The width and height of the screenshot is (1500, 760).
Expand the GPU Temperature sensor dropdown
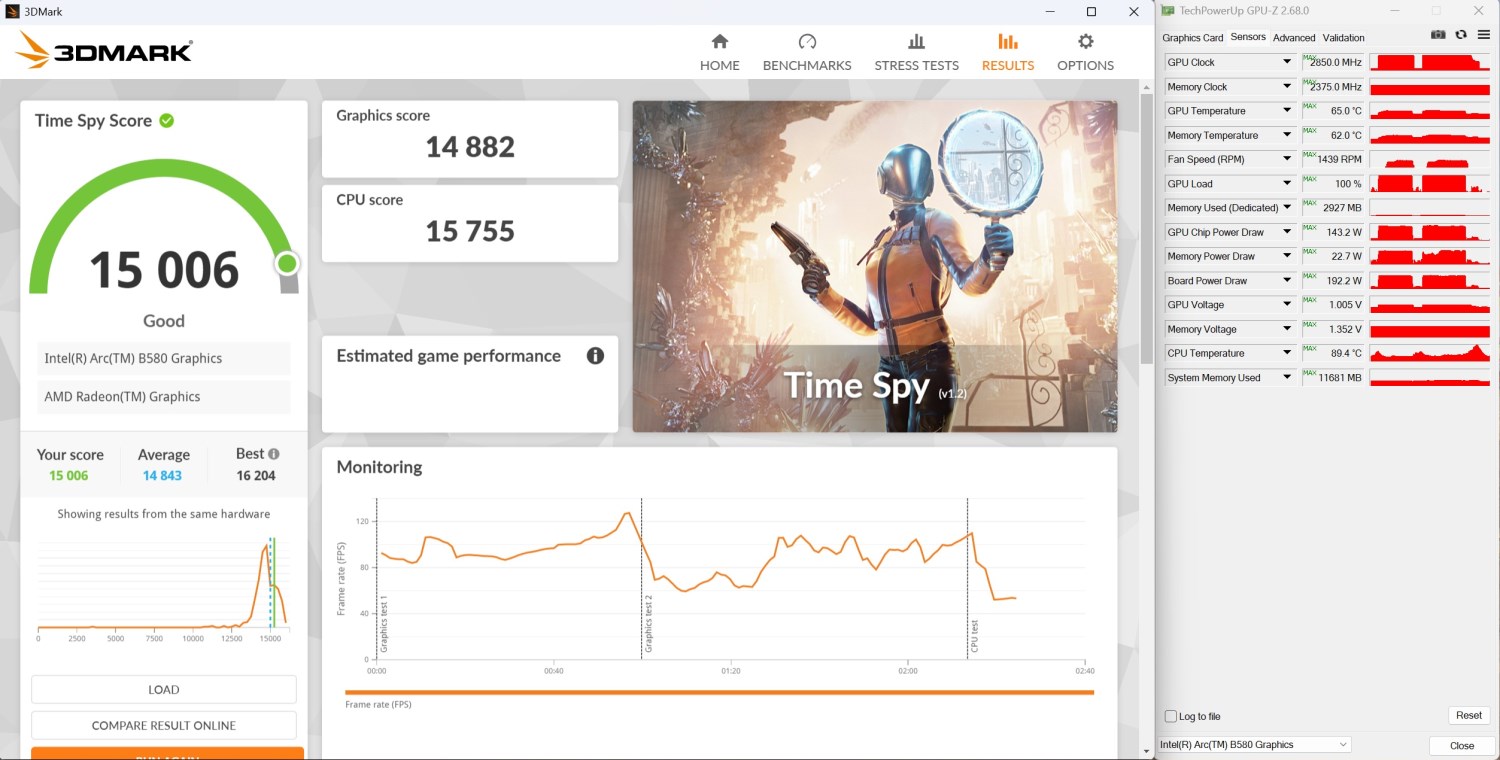tap(1287, 111)
